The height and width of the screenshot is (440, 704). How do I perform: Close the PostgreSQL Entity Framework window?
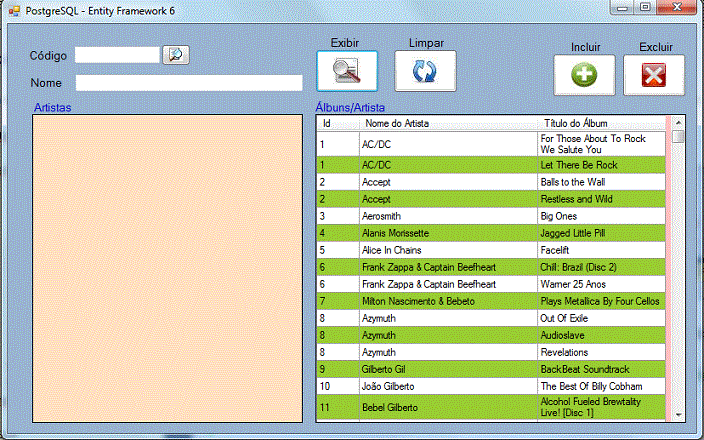pos(677,7)
